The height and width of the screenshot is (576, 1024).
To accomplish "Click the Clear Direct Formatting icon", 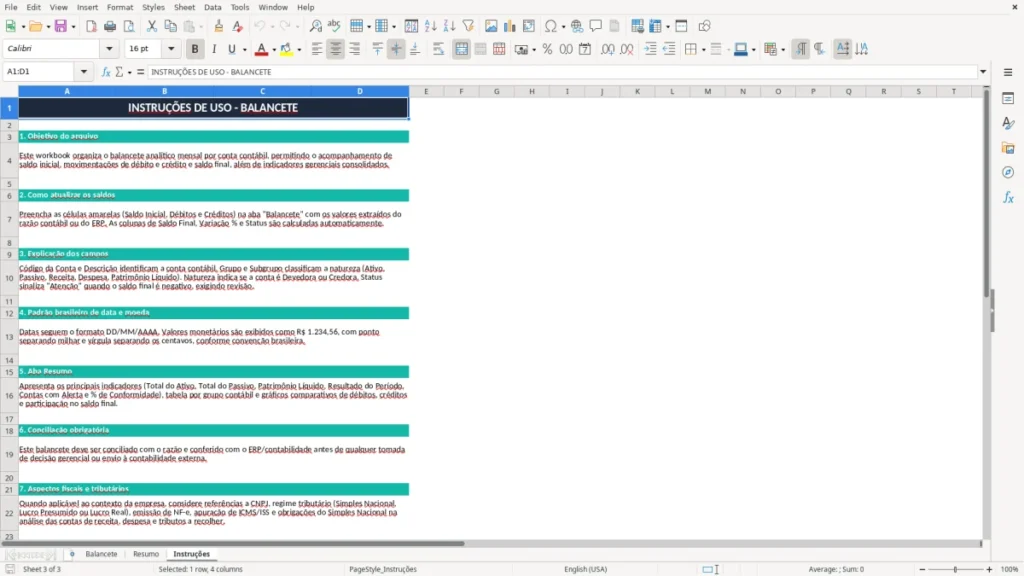I will point(238,26).
